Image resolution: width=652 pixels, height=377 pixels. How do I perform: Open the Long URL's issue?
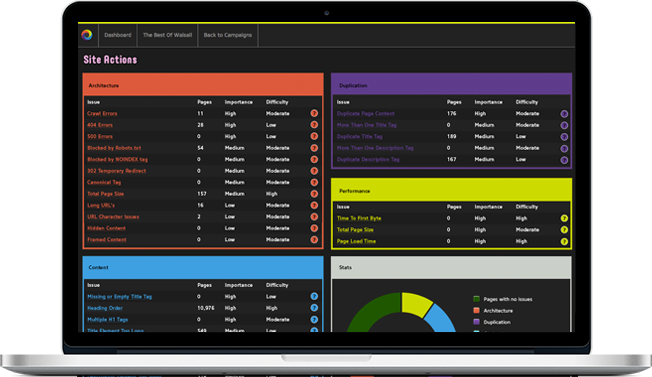click(101, 205)
